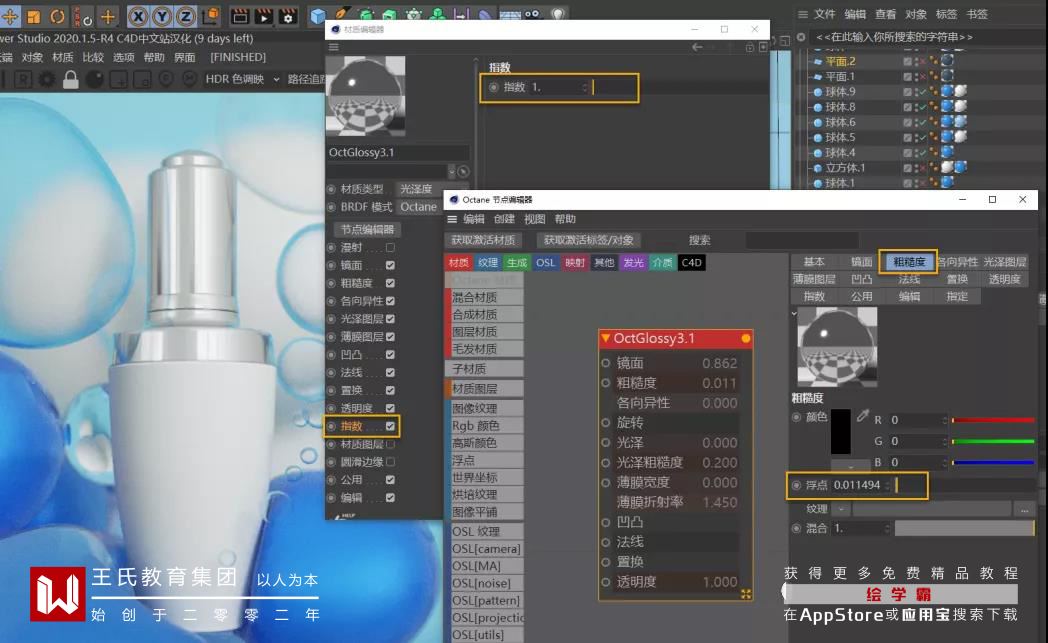This screenshot has width=1048, height=643.
Task: Select 球体.9 in the object tree
Action: 840,92
